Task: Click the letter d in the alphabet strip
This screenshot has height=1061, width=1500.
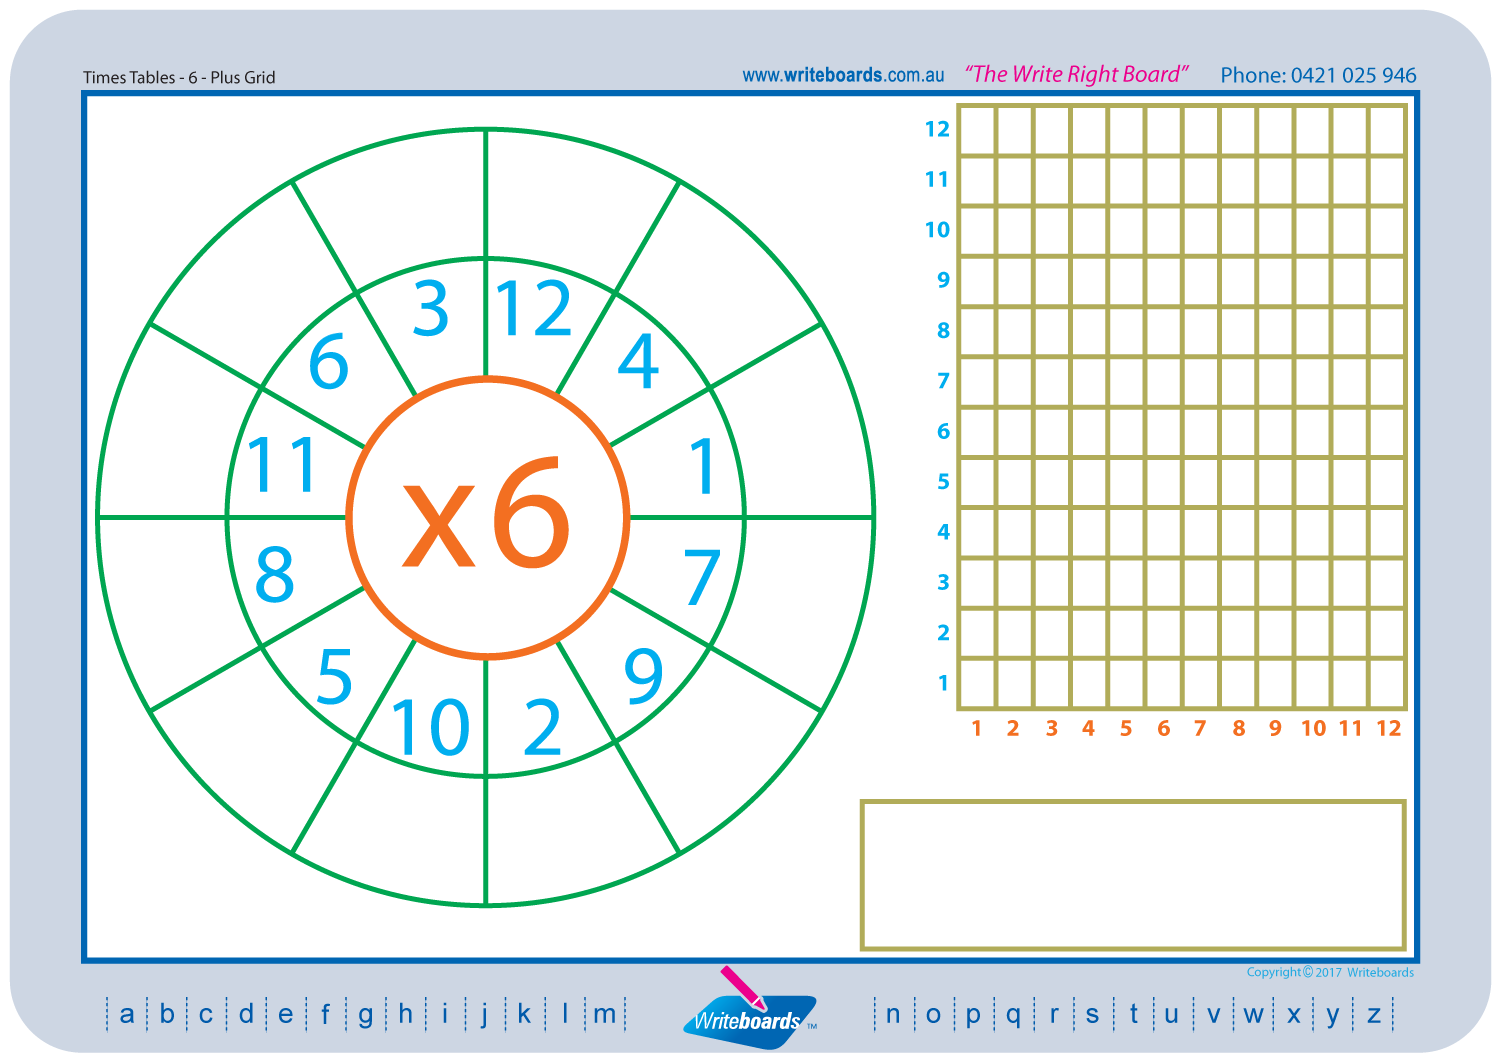Action: (246, 1013)
